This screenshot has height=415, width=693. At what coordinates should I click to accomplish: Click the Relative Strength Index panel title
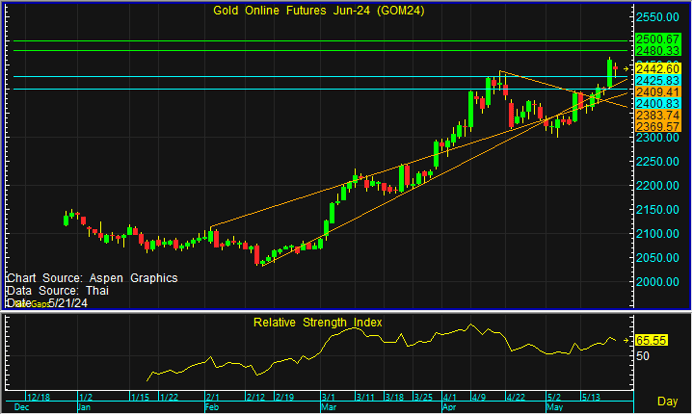[x=317, y=323]
